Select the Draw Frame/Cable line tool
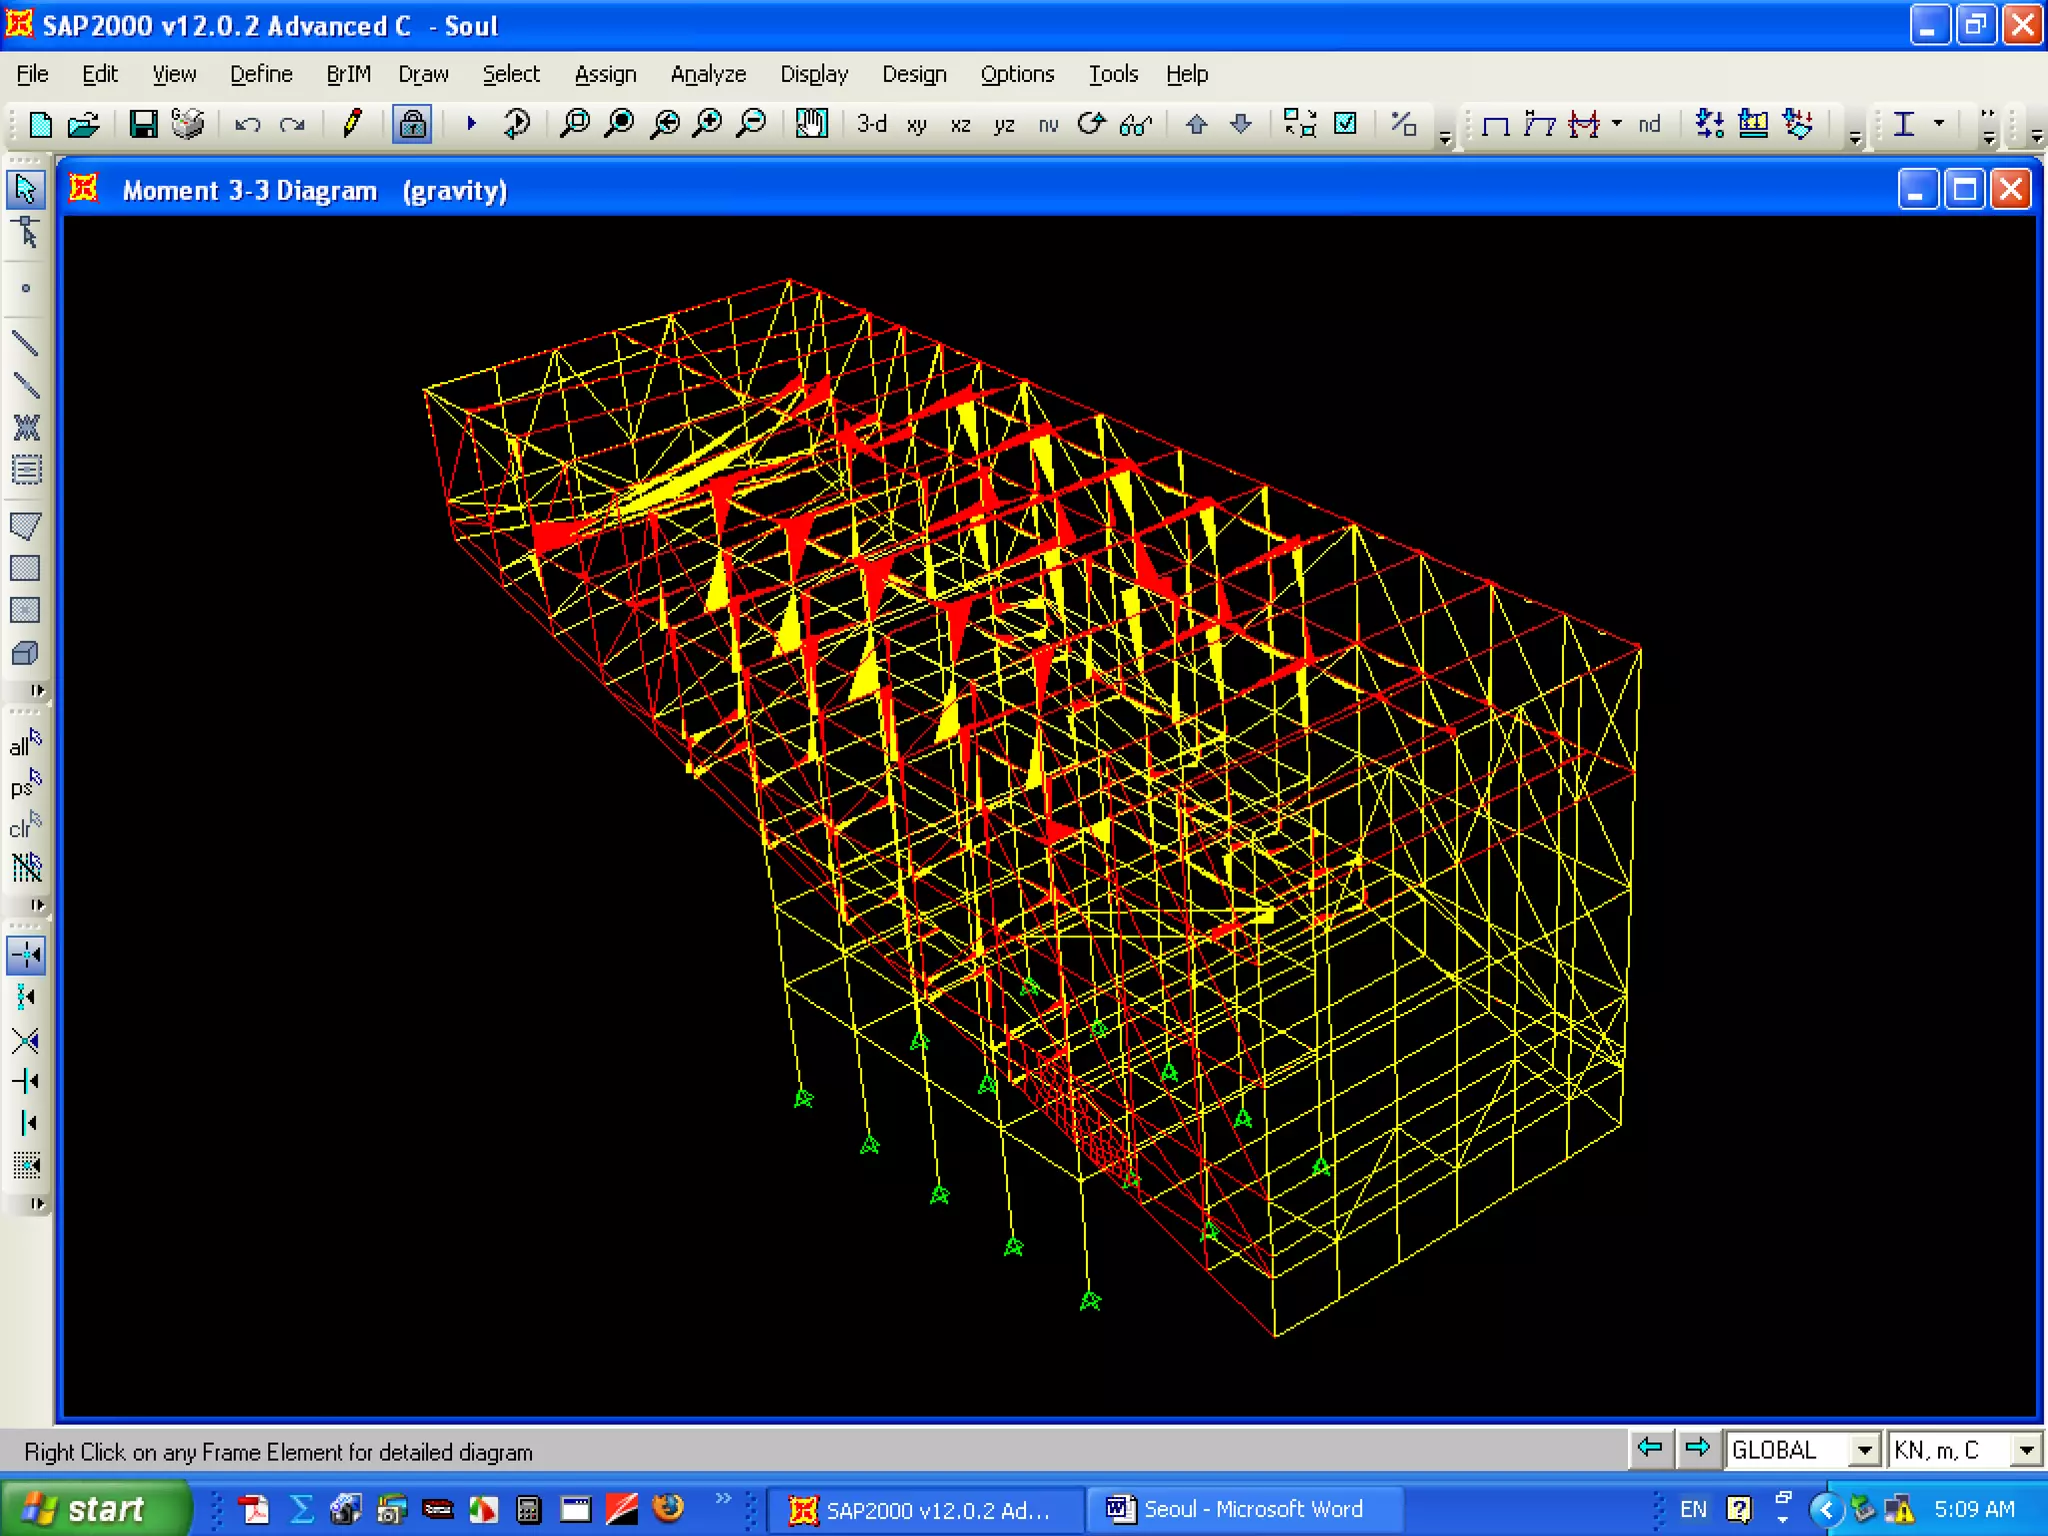 coord(25,344)
